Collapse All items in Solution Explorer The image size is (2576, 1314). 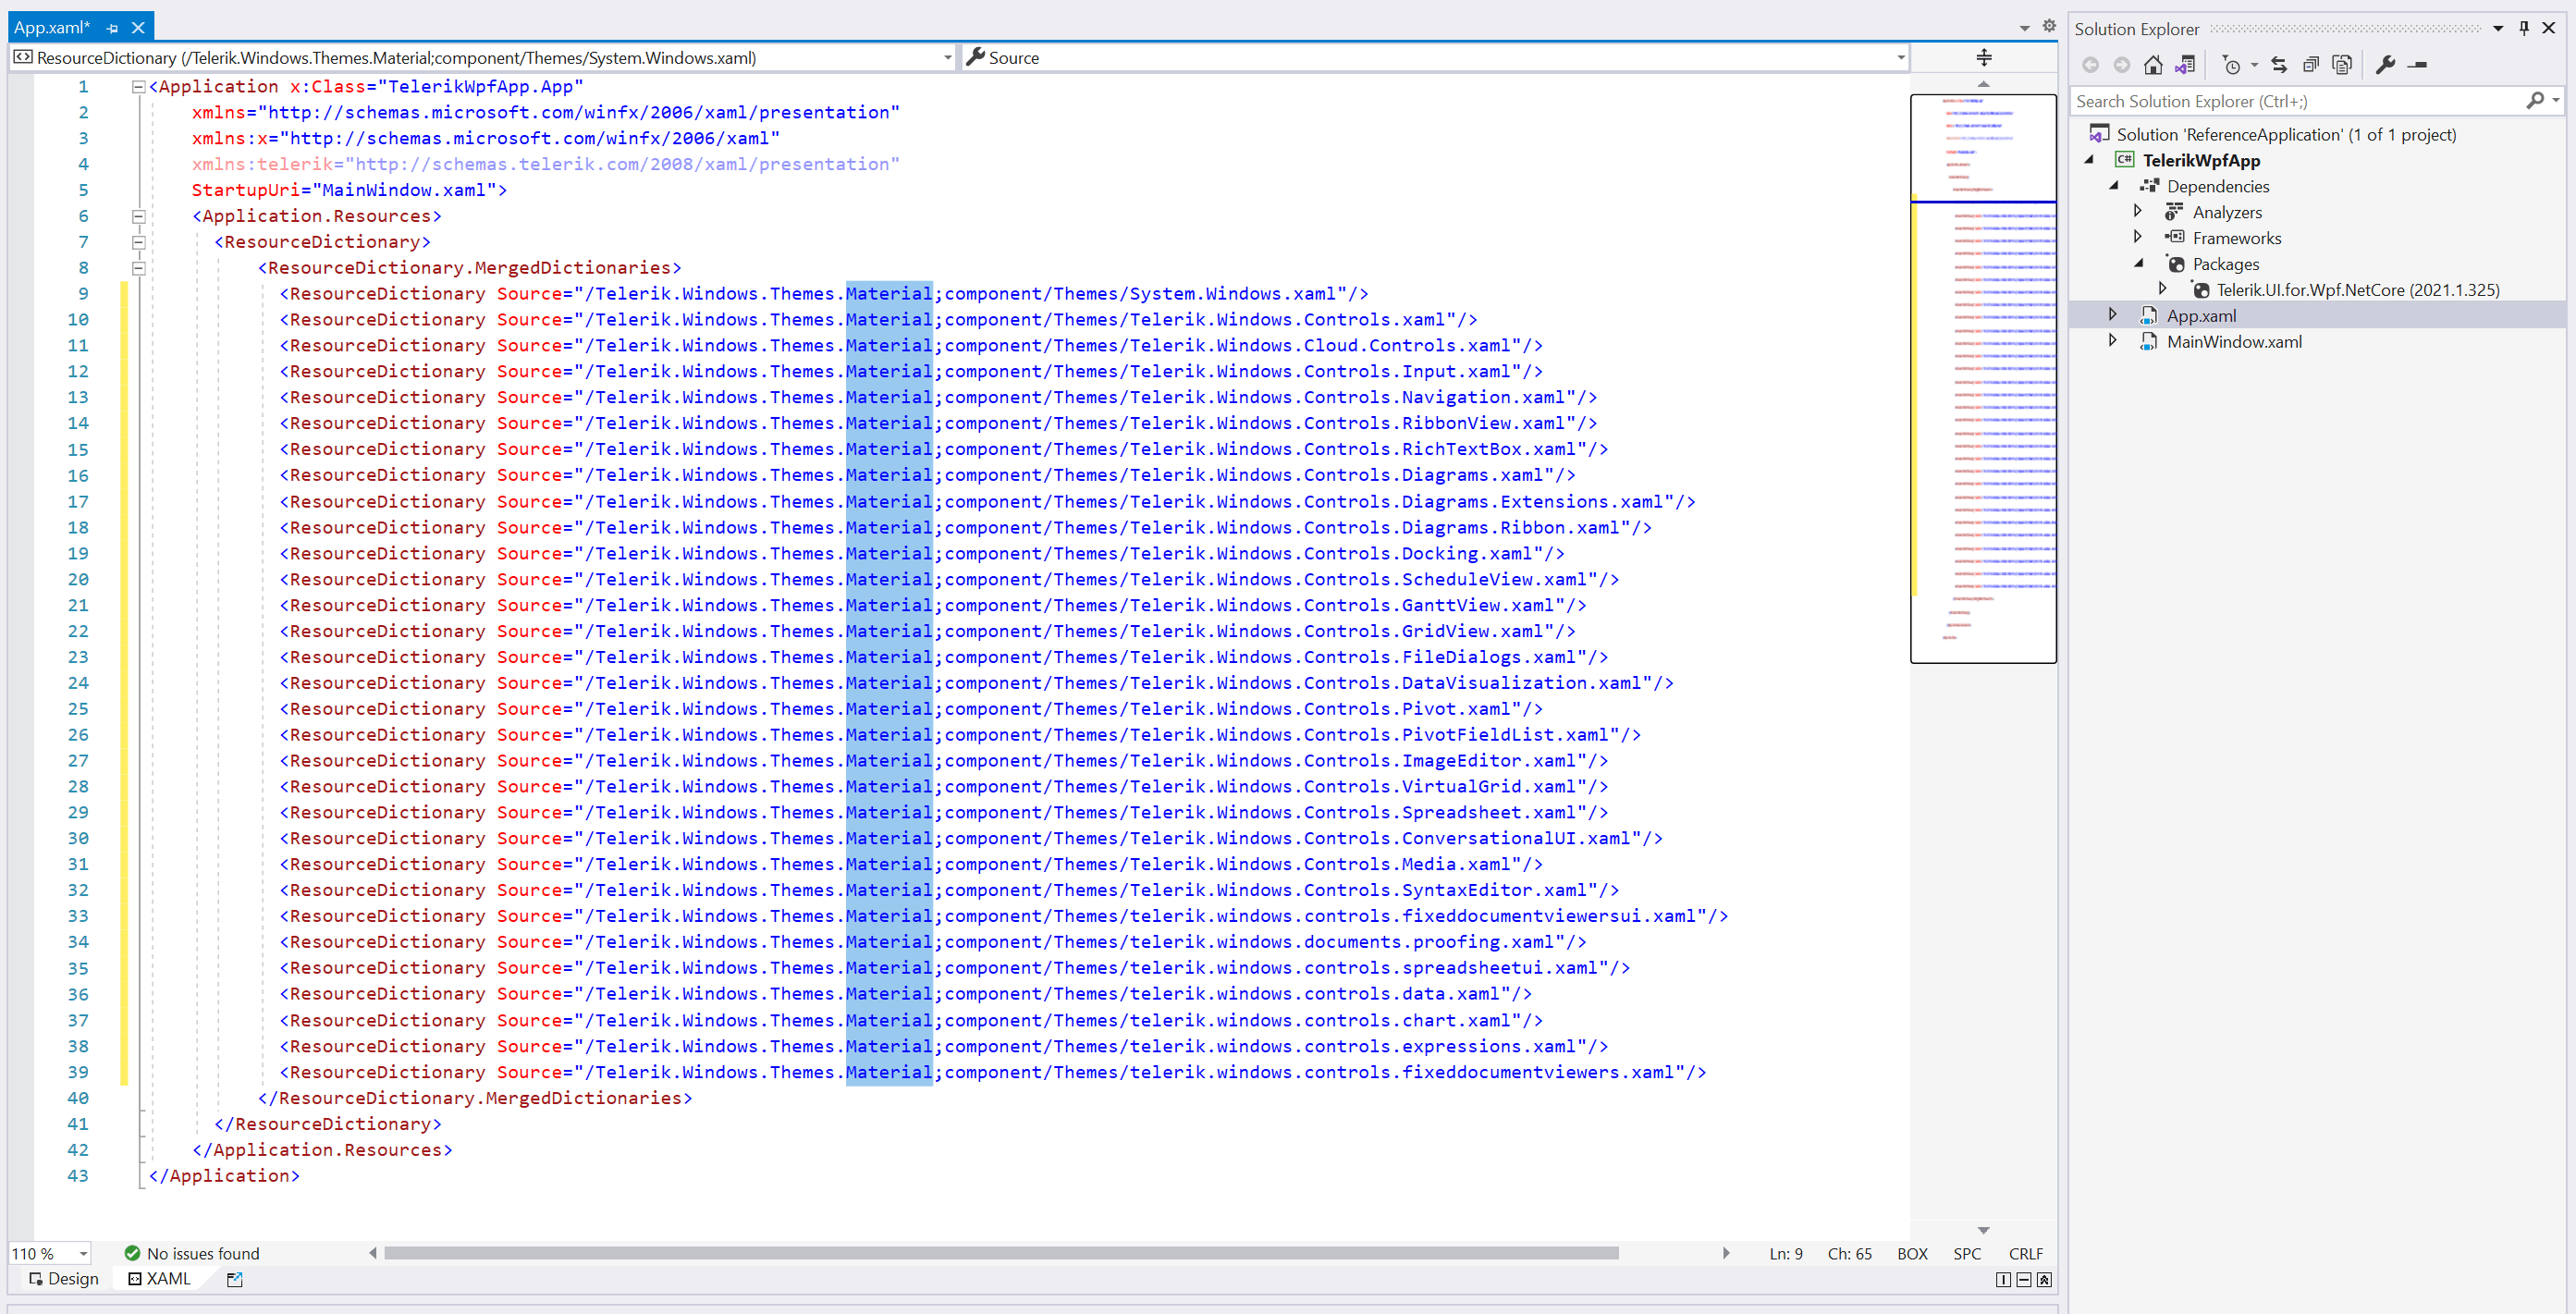point(2311,64)
